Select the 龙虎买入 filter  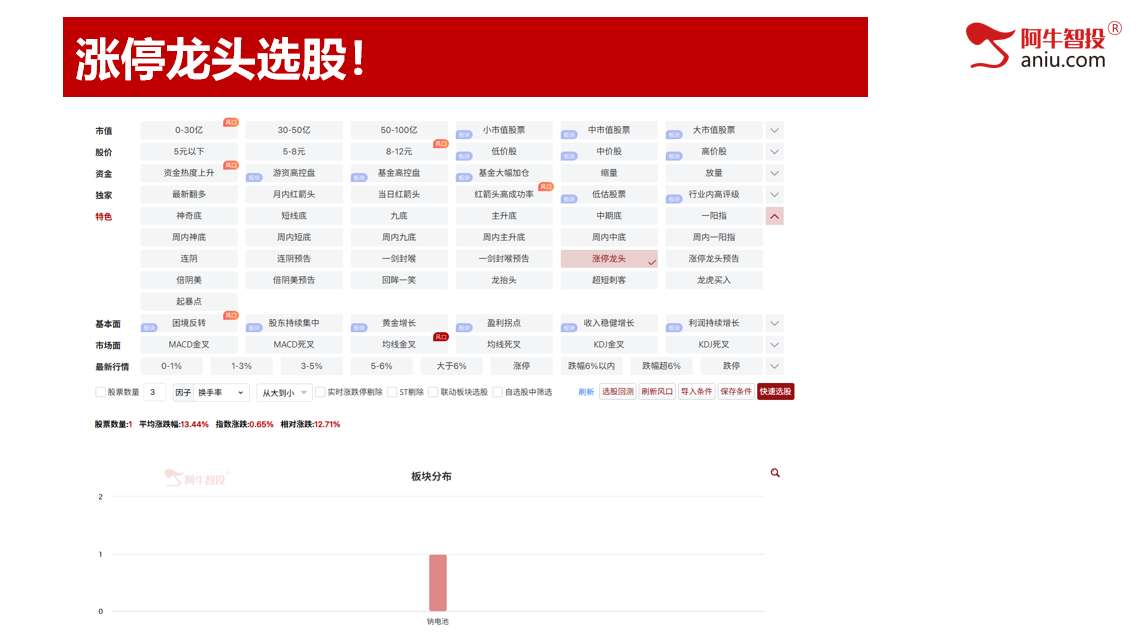[x=714, y=280]
